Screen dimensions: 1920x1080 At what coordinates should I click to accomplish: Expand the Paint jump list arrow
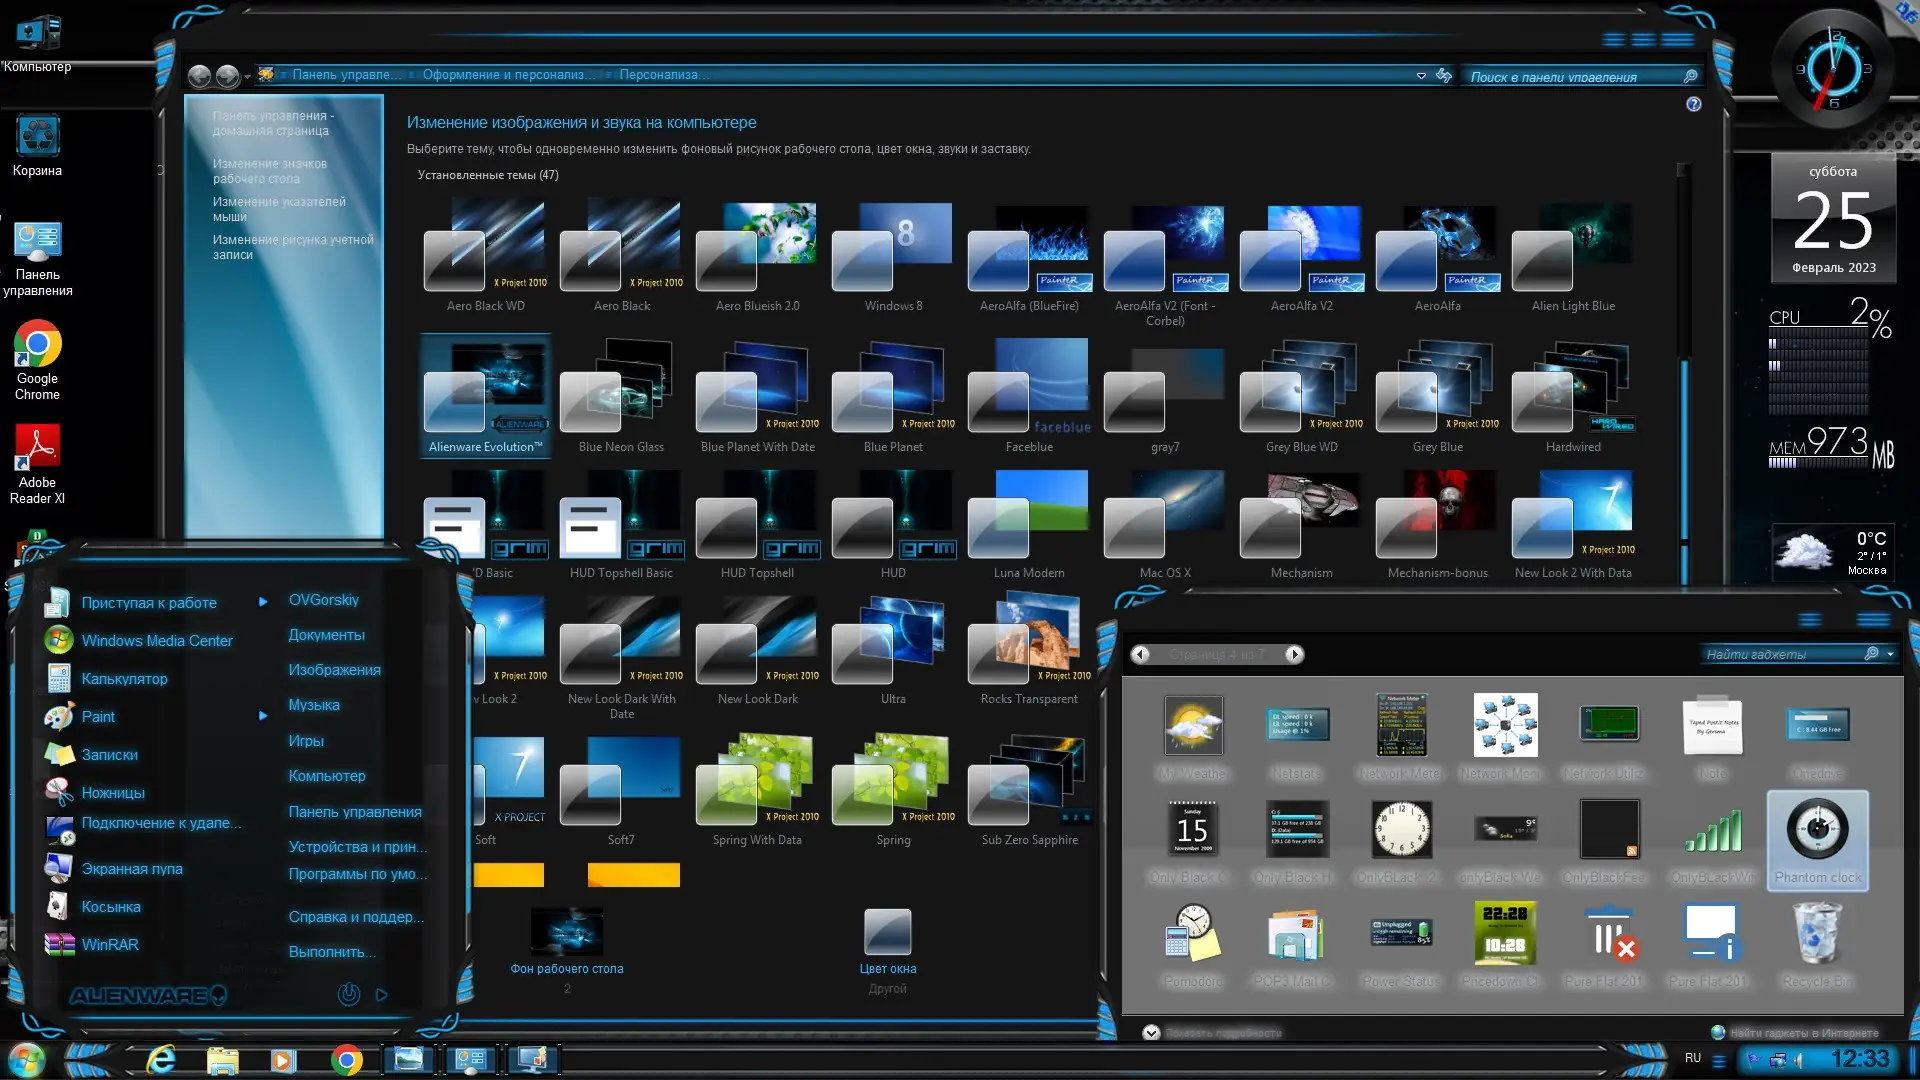click(263, 716)
